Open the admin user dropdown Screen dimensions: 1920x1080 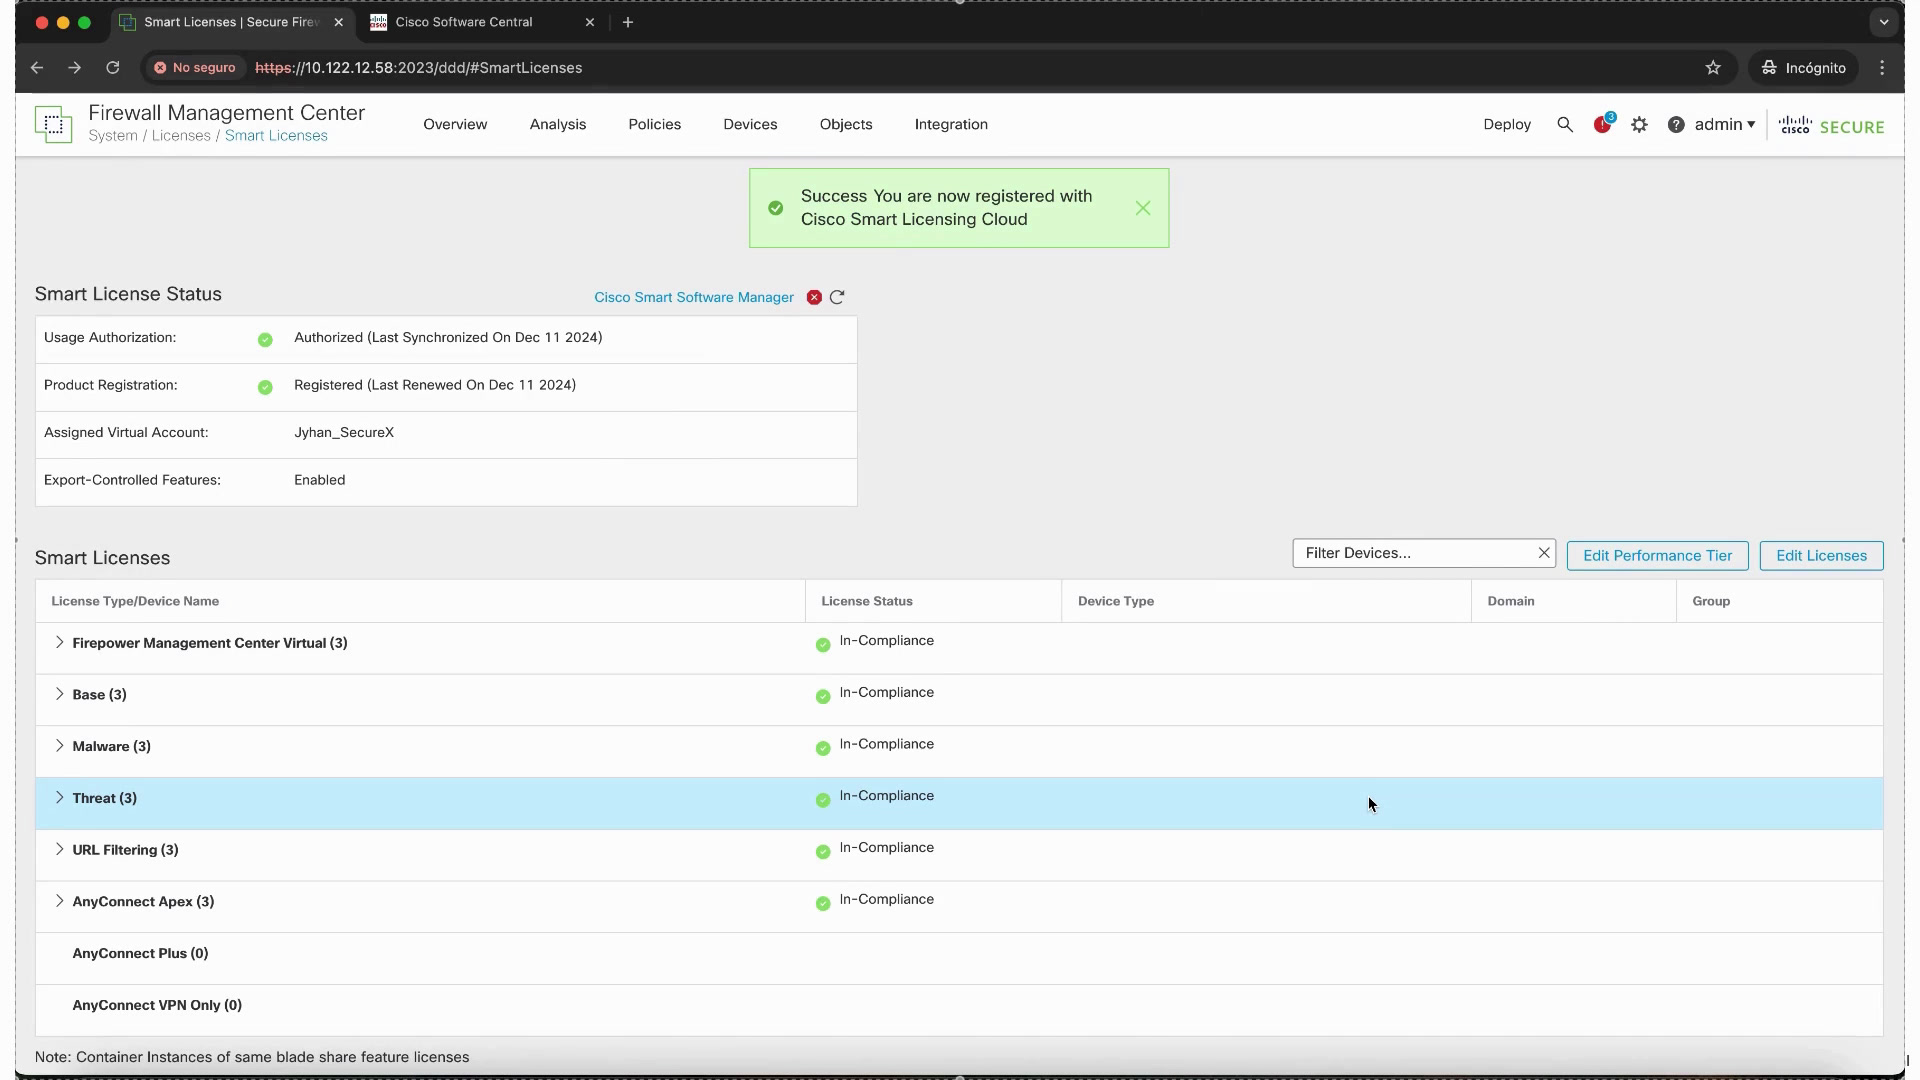(x=1725, y=124)
